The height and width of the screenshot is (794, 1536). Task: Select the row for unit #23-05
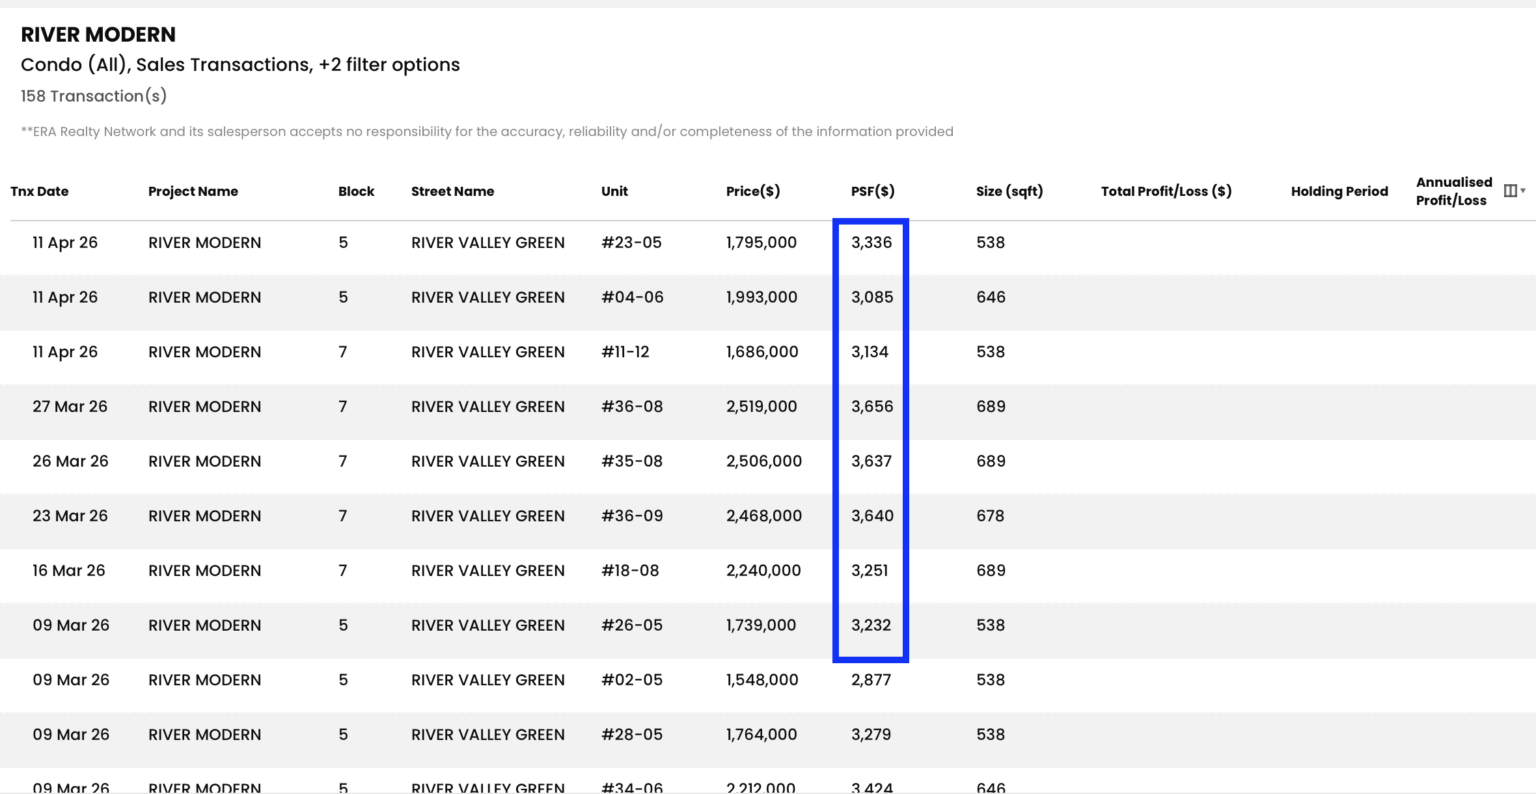[768, 243]
